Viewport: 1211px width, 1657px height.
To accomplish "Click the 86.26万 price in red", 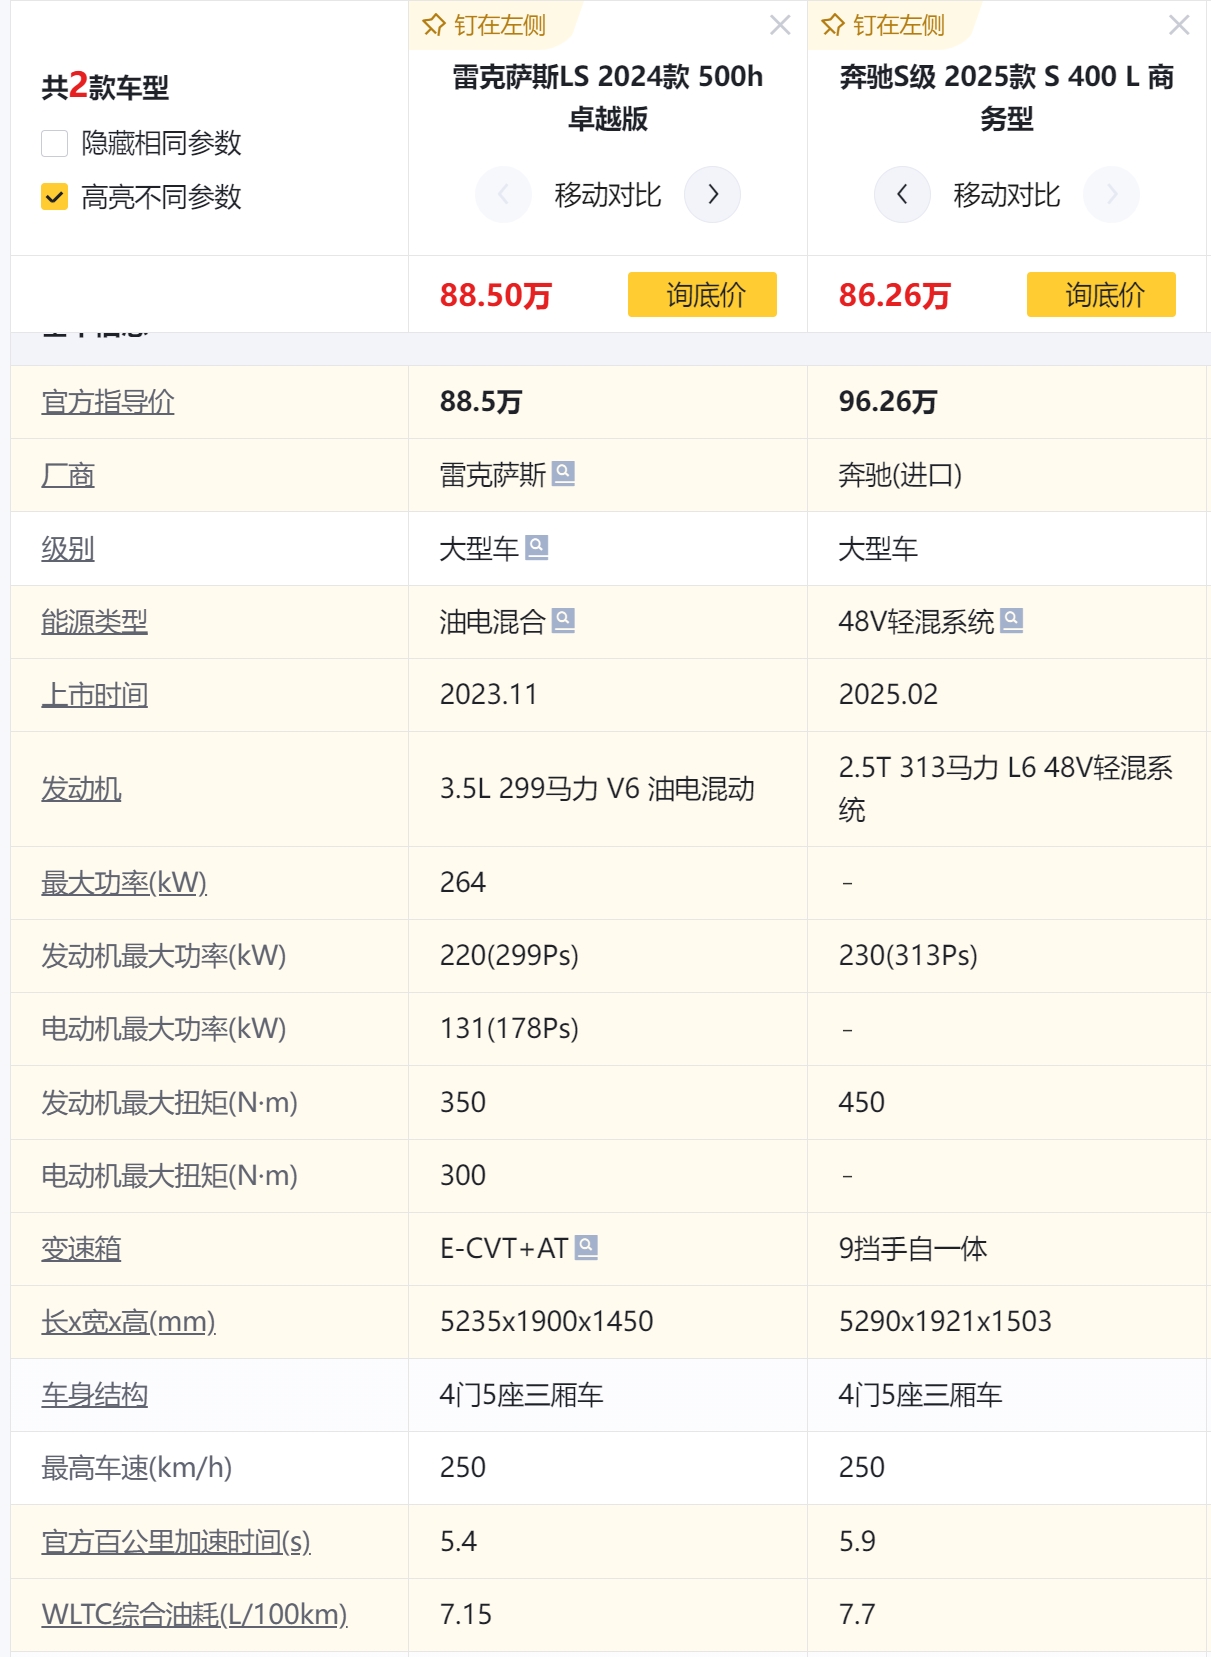I will pos(895,295).
